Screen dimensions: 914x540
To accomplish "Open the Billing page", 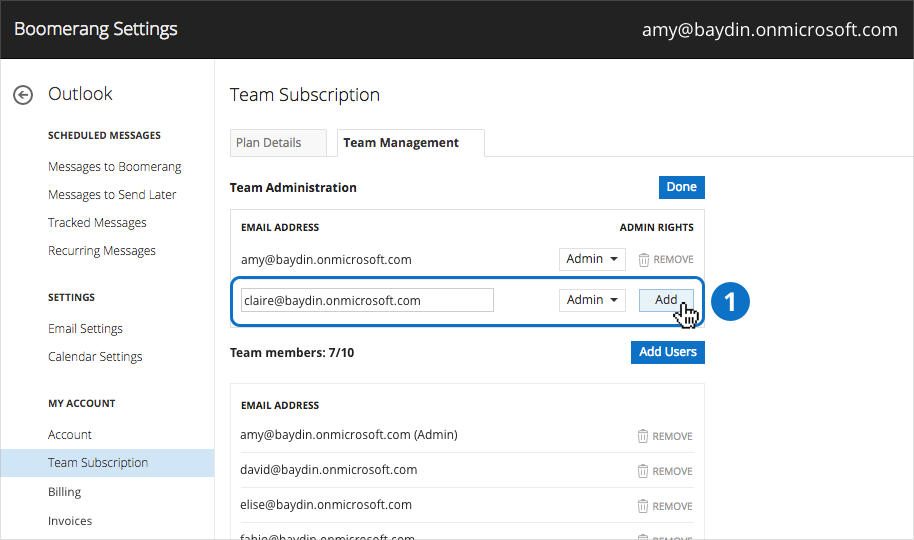I will pyautogui.click(x=65, y=492).
